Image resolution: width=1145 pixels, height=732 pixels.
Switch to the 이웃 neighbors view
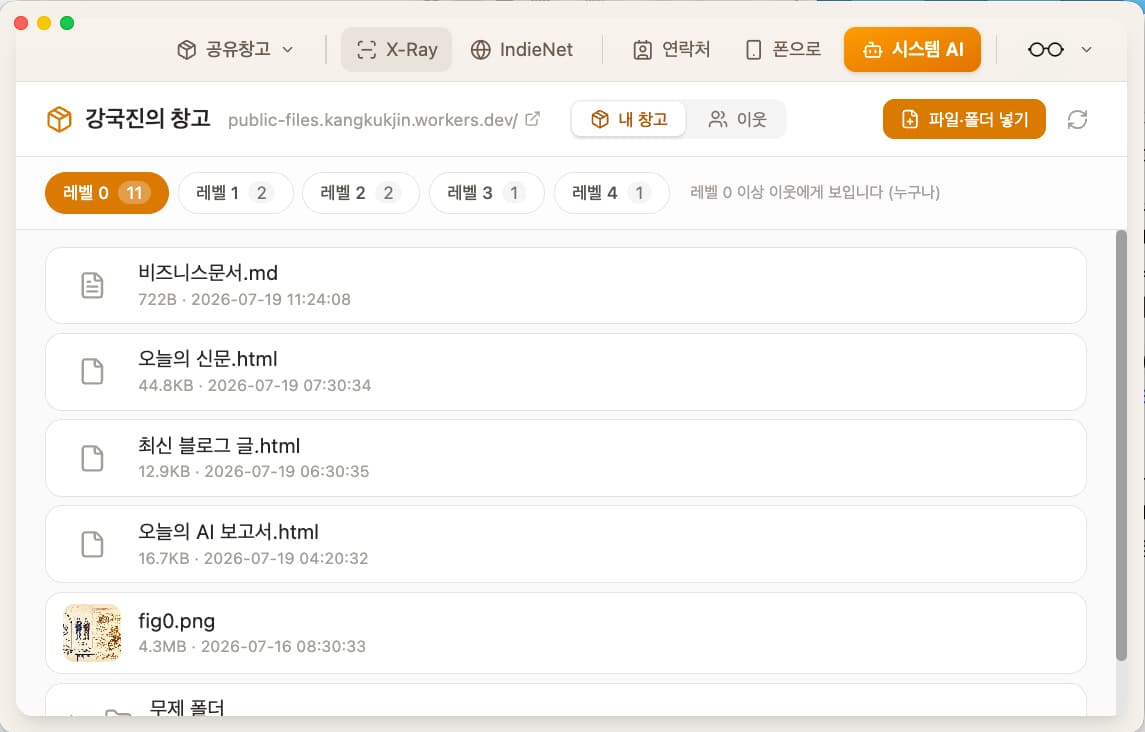click(737, 119)
